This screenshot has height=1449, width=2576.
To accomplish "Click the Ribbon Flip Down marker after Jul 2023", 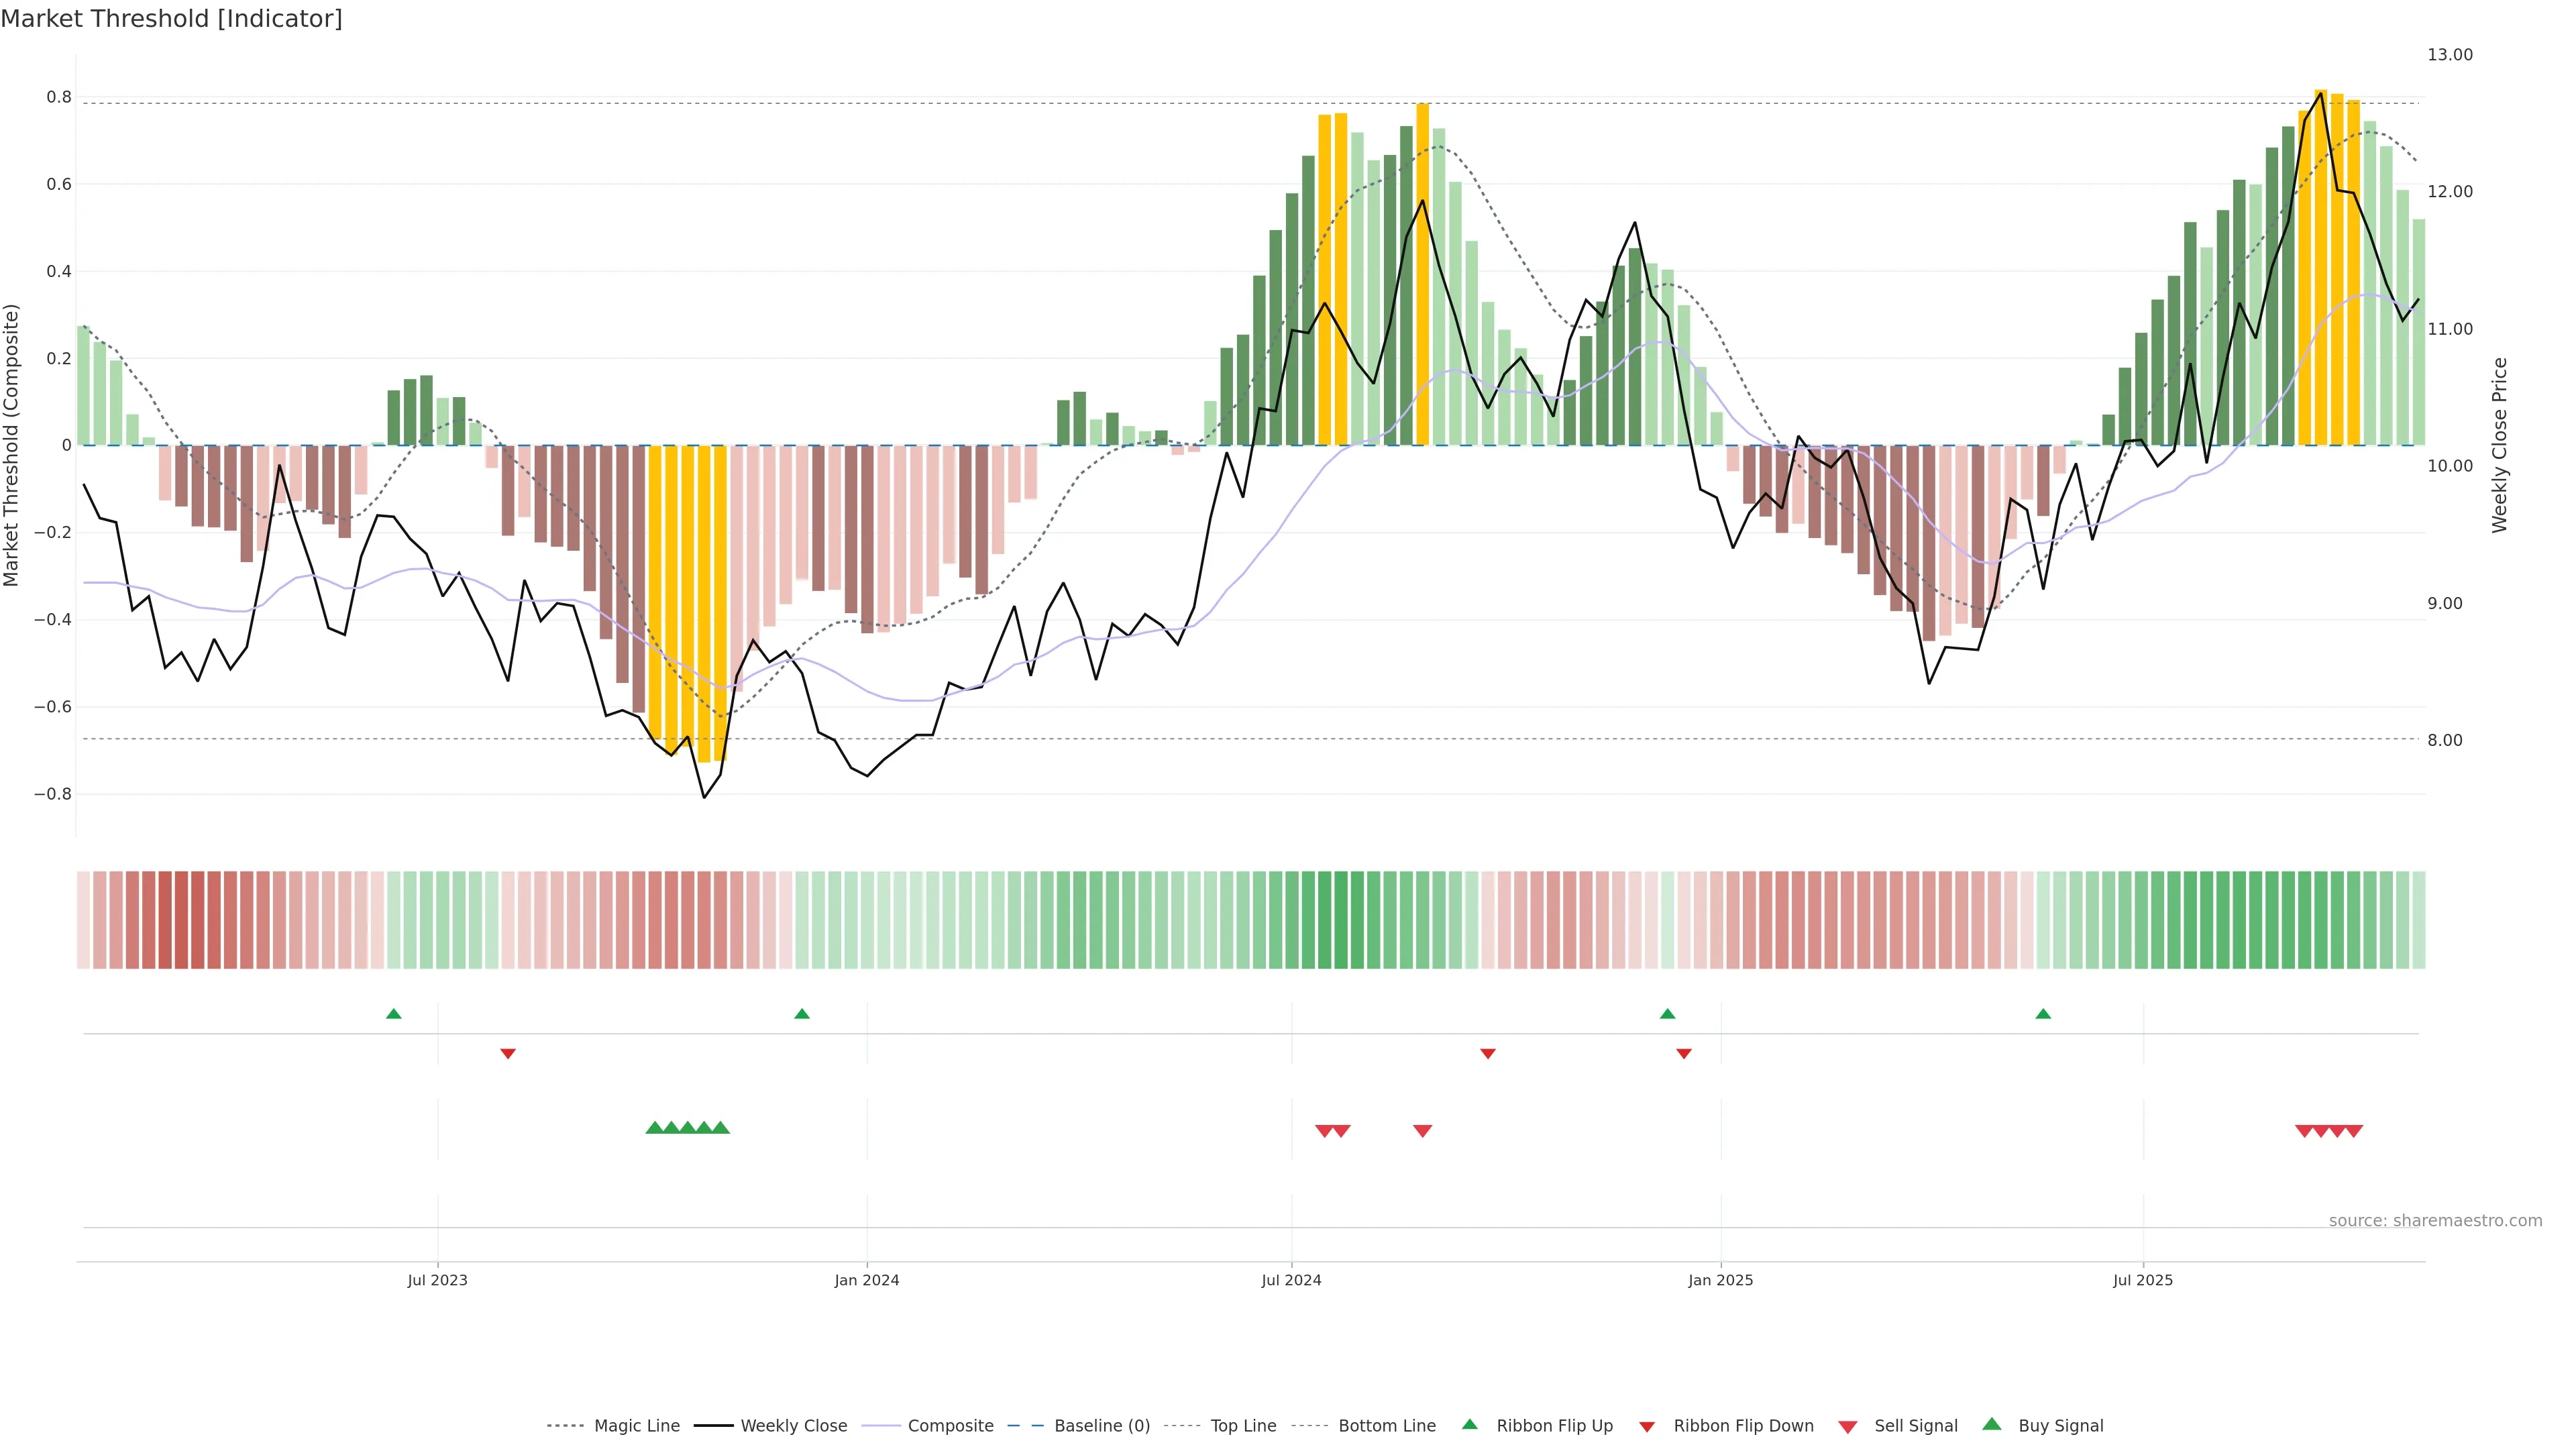I will click(508, 1053).
